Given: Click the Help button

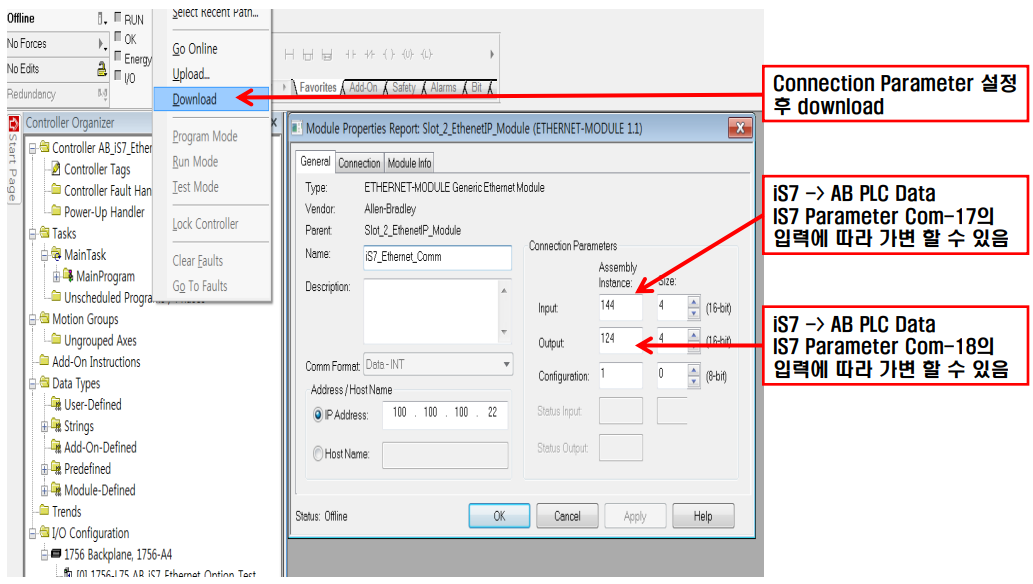Looking at the screenshot, I should point(704,516).
